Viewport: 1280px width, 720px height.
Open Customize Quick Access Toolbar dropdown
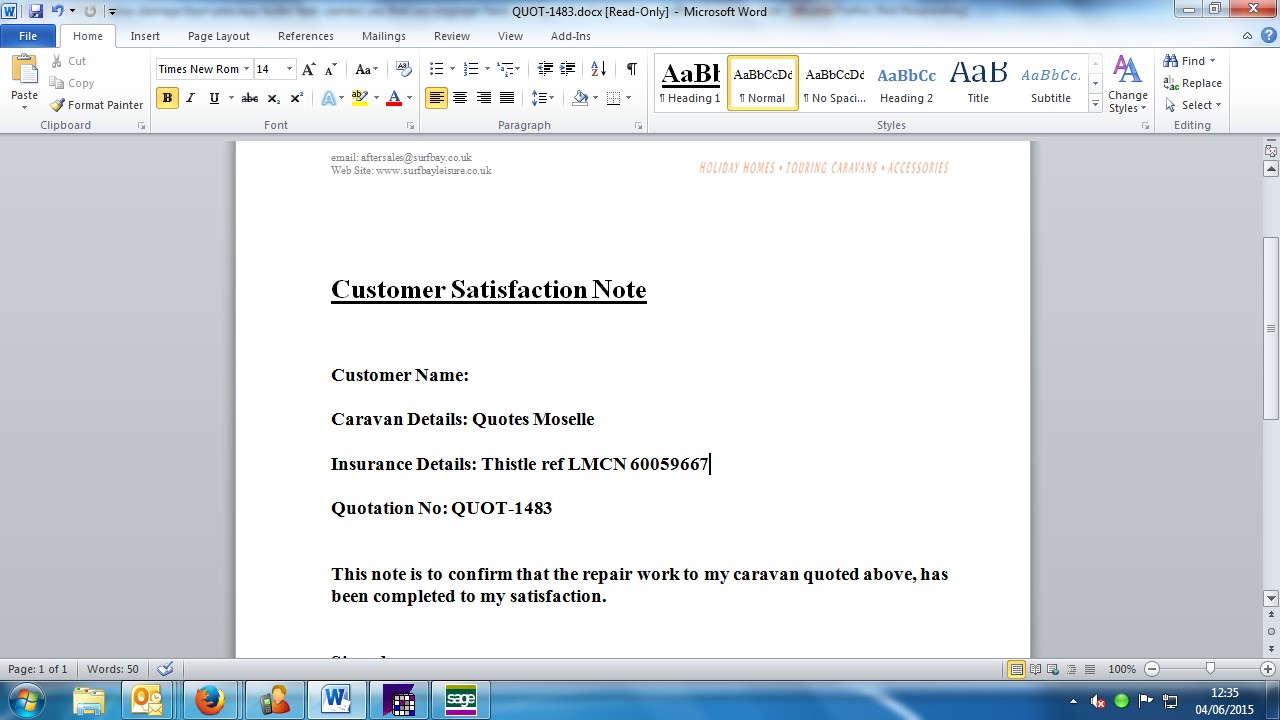pyautogui.click(x=112, y=12)
